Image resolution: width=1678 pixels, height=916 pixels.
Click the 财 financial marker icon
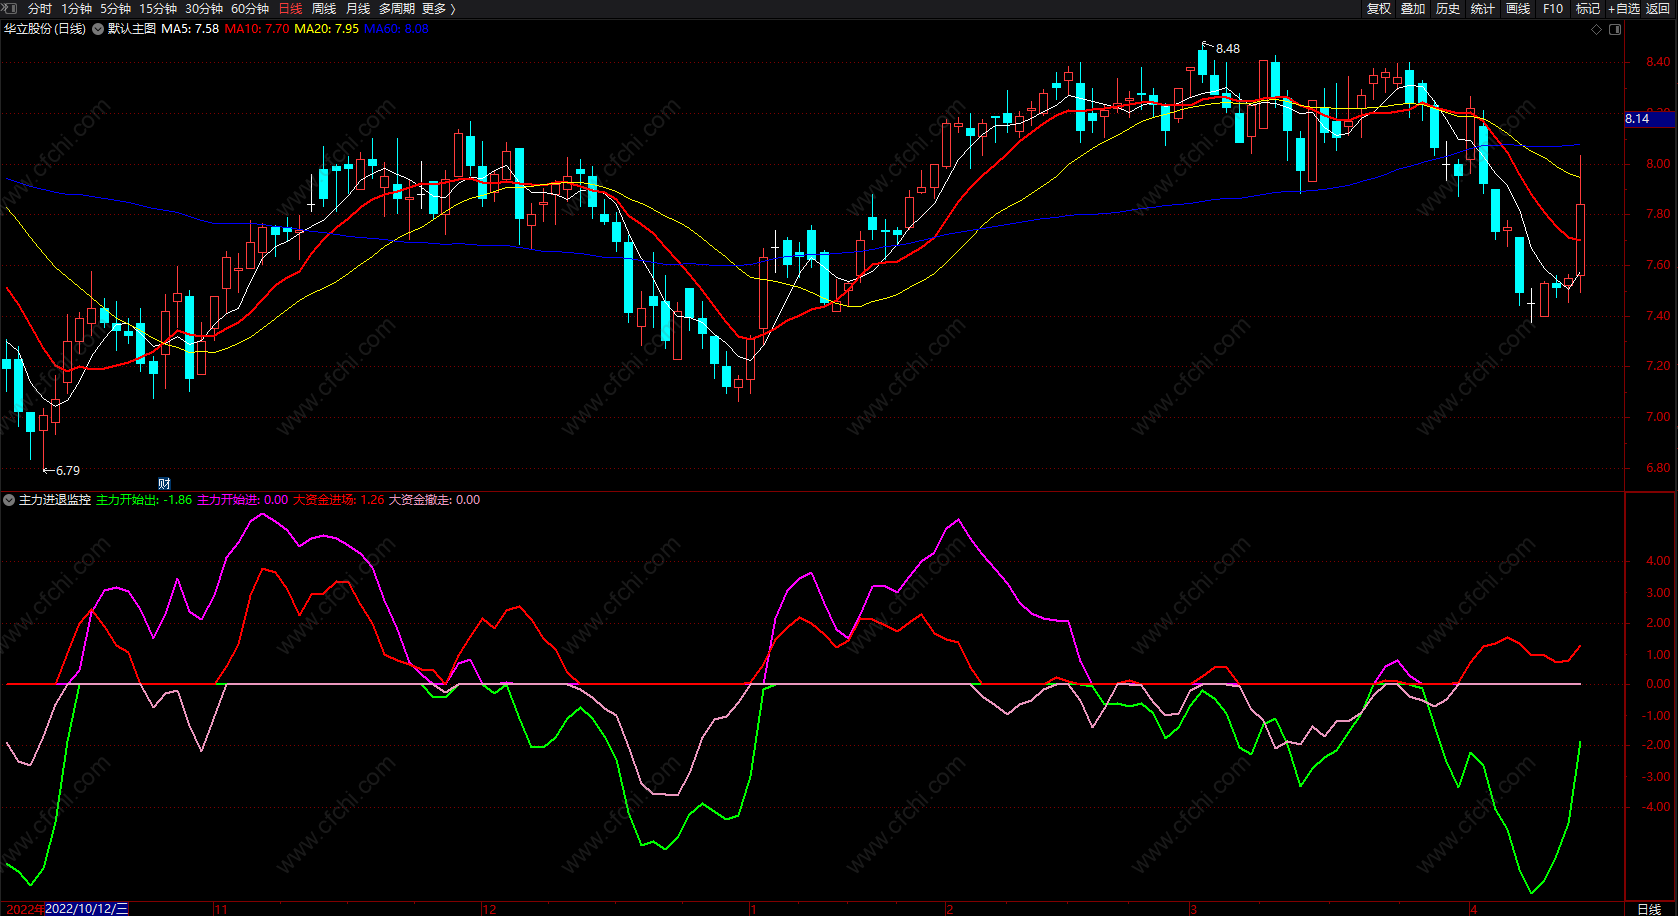point(164,484)
